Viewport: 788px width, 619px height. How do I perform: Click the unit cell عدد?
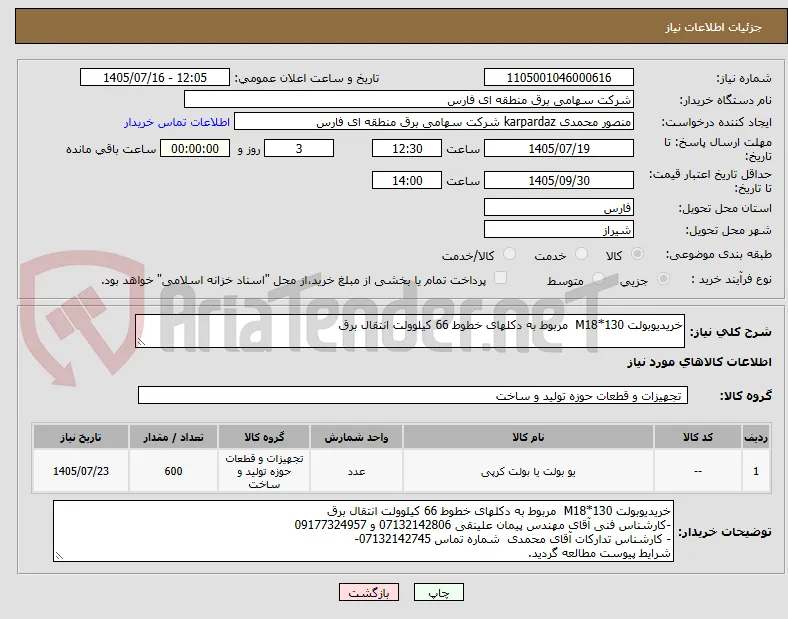click(356, 471)
